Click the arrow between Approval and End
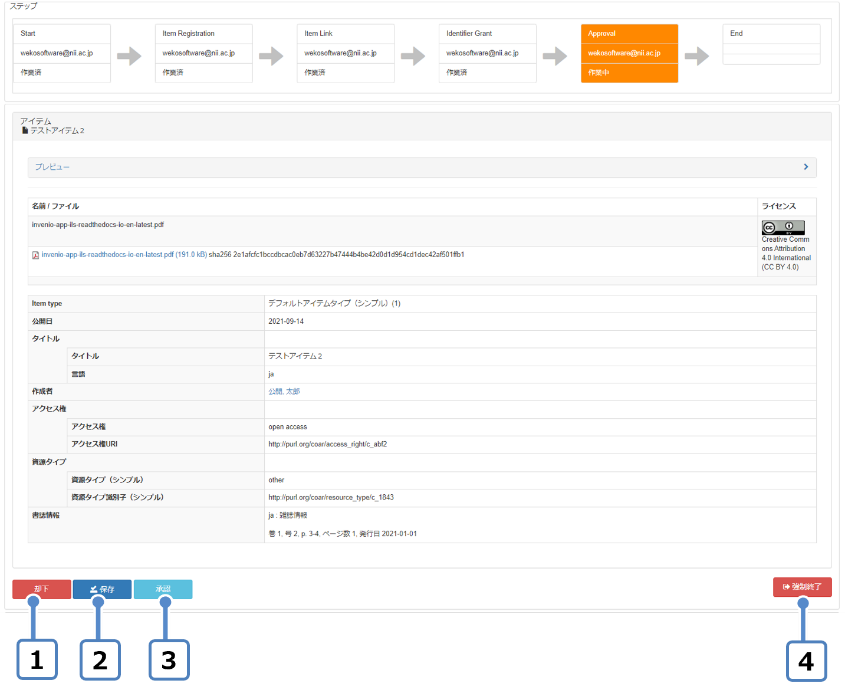Viewport: 845px width, 690px height. tap(697, 55)
